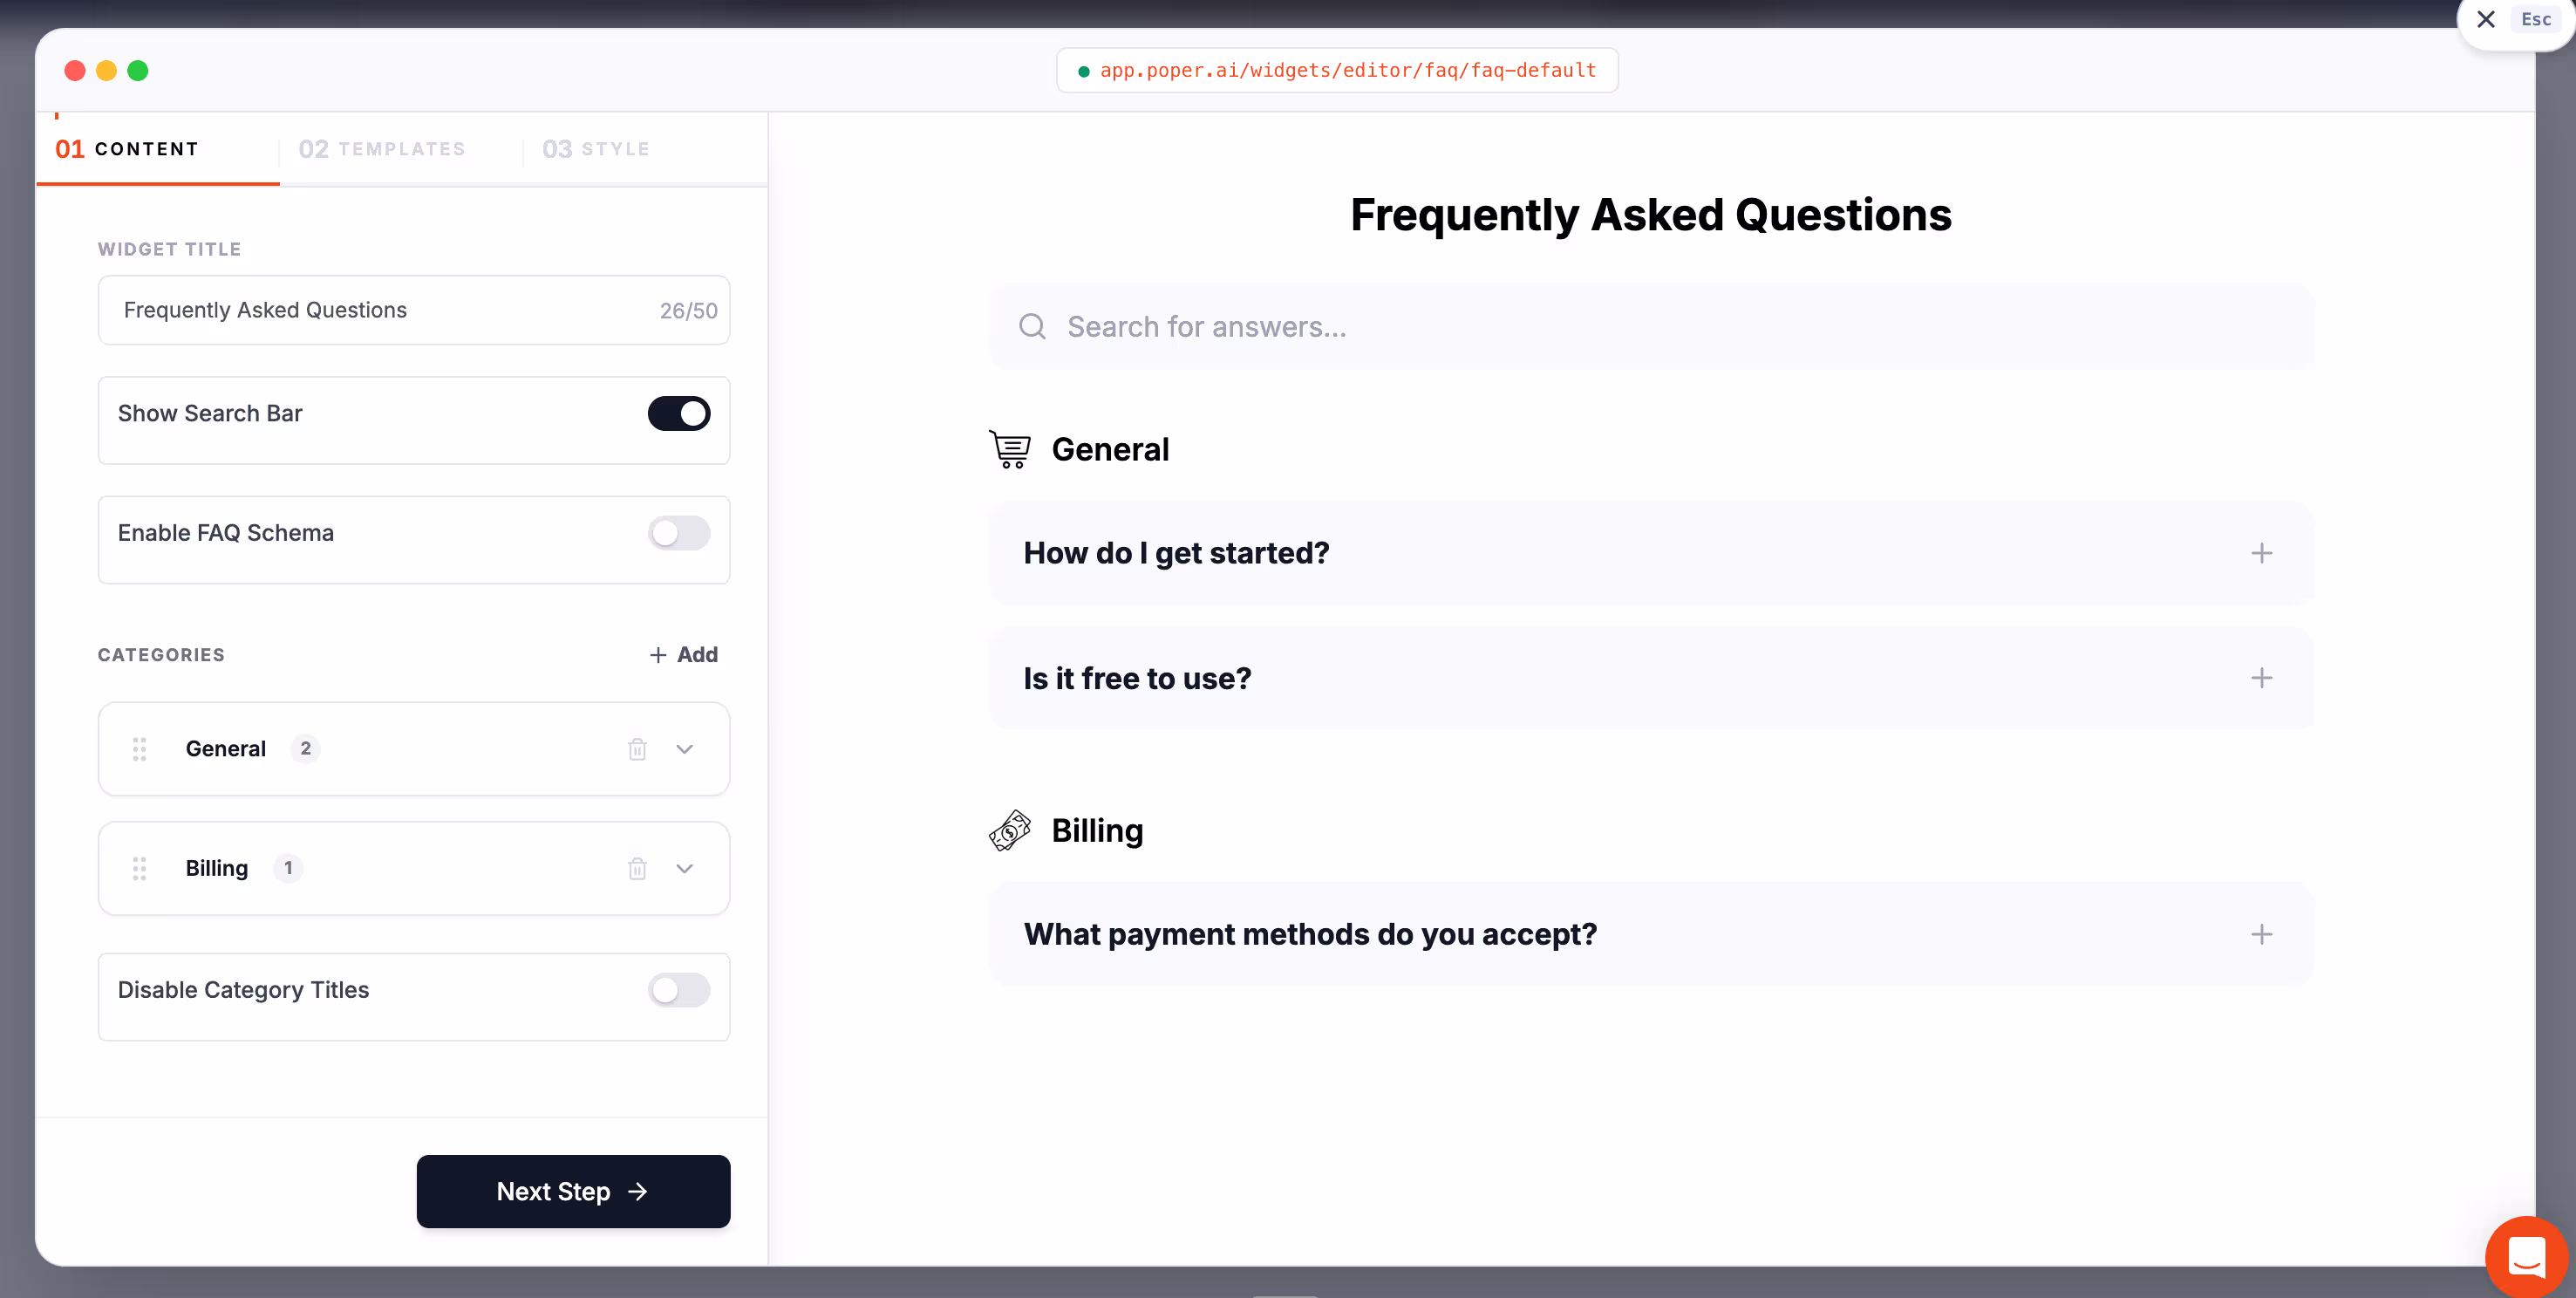Click 'What payment methods do you accept?' question

tap(1310, 934)
